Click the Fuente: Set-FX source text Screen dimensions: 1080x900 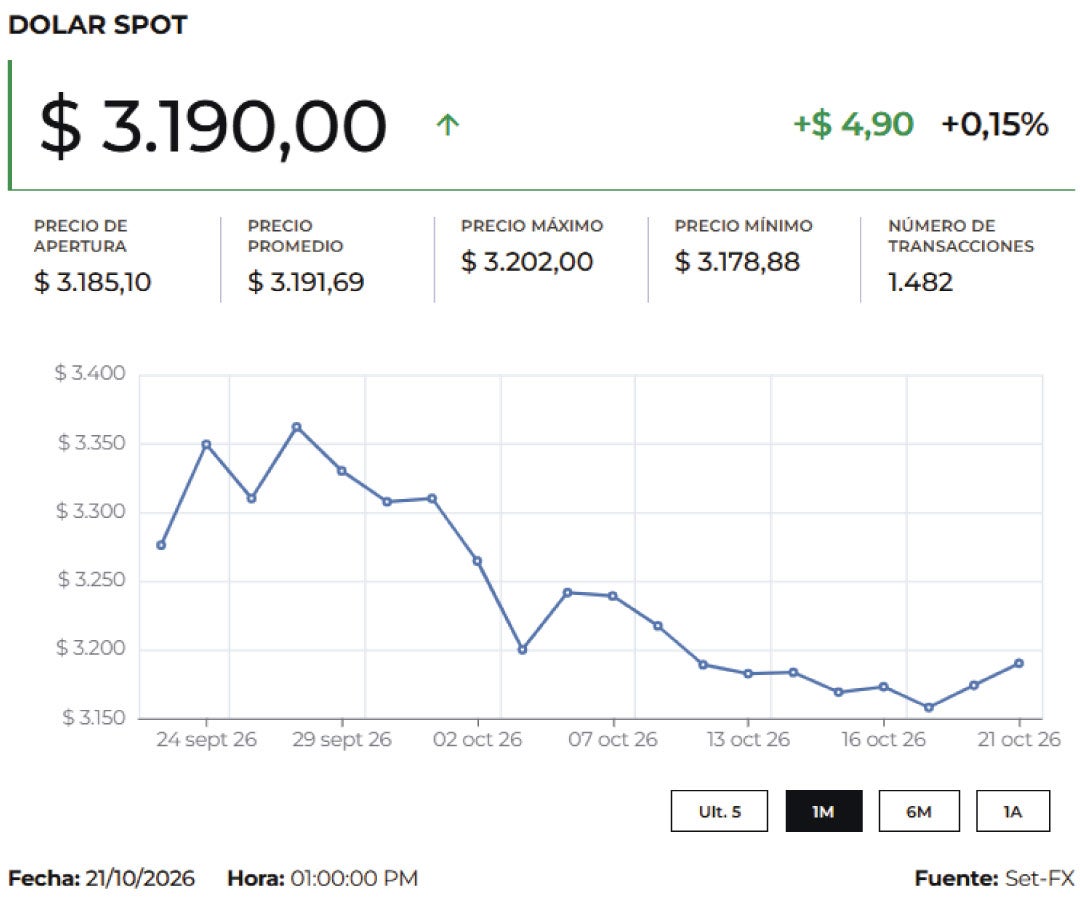coord(995,879)
